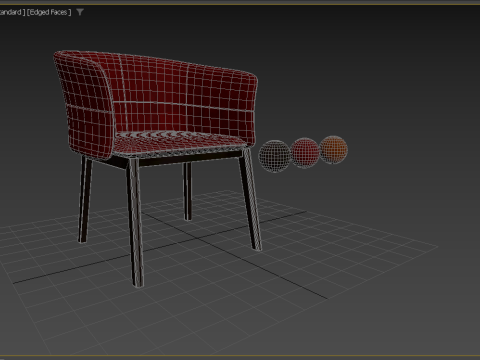
Task: Open the Edged Faces viewport label menu
Action: tap(49, 12)
